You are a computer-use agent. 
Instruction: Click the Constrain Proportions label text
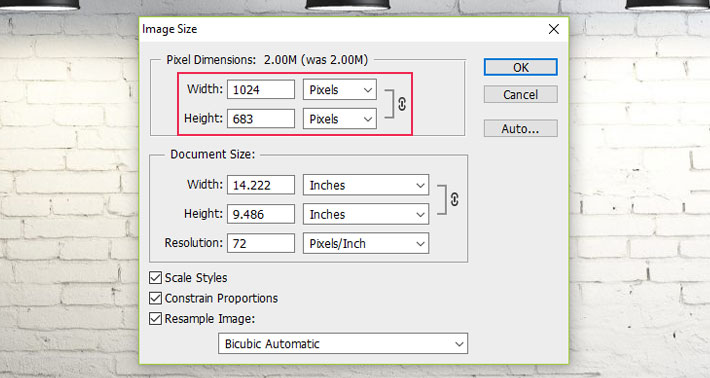(221, 298)
